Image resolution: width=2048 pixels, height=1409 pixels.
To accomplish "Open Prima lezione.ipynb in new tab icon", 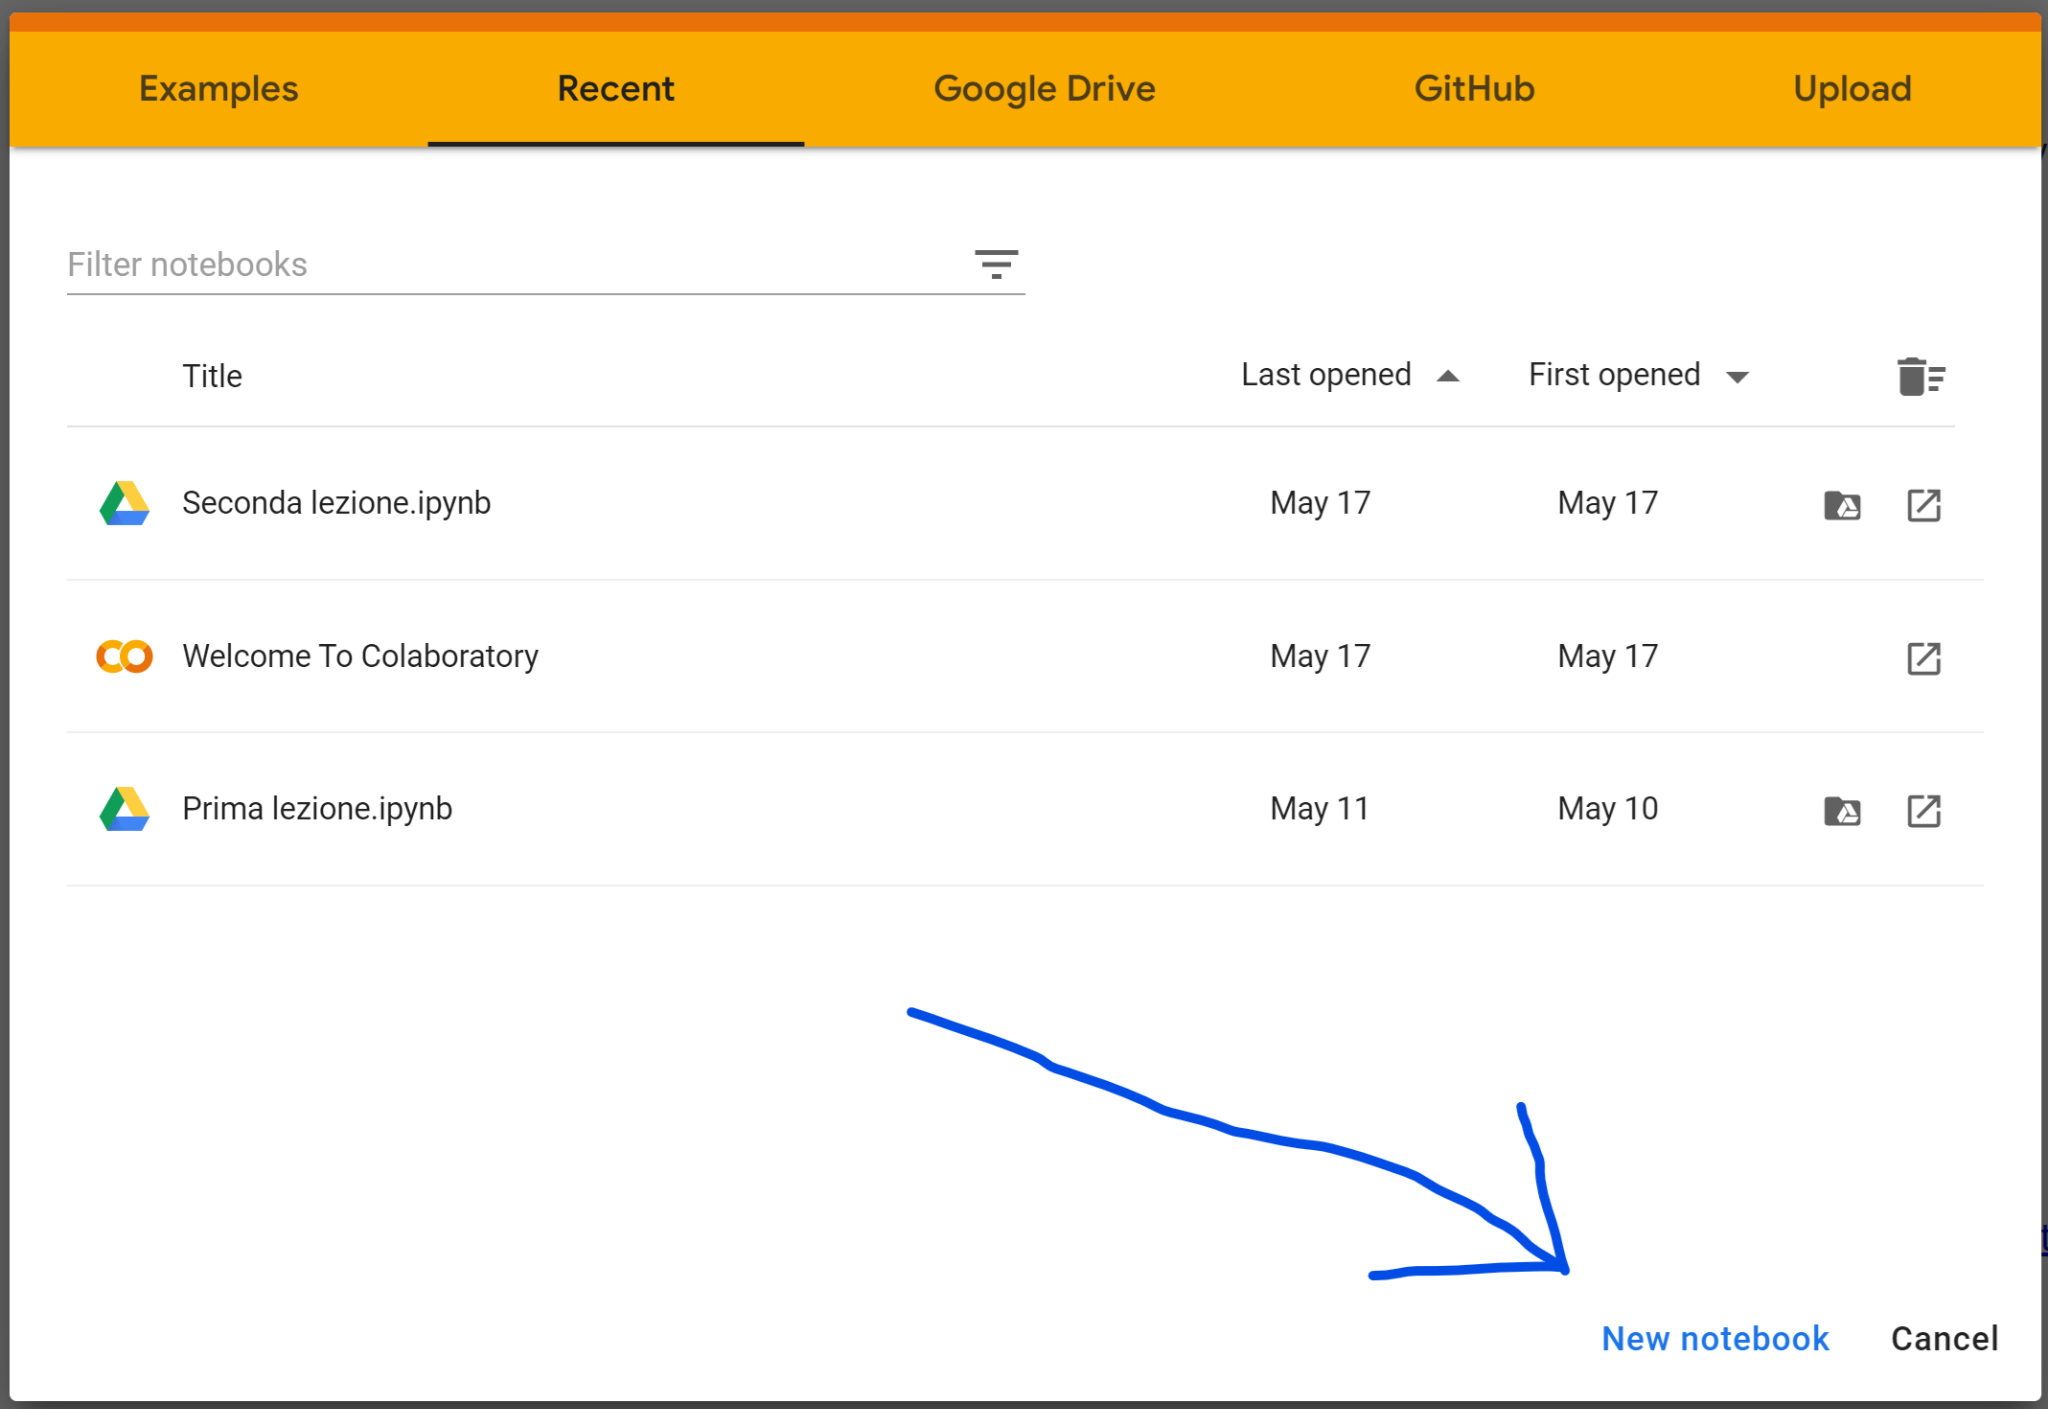I will (x=1923, y=811).
